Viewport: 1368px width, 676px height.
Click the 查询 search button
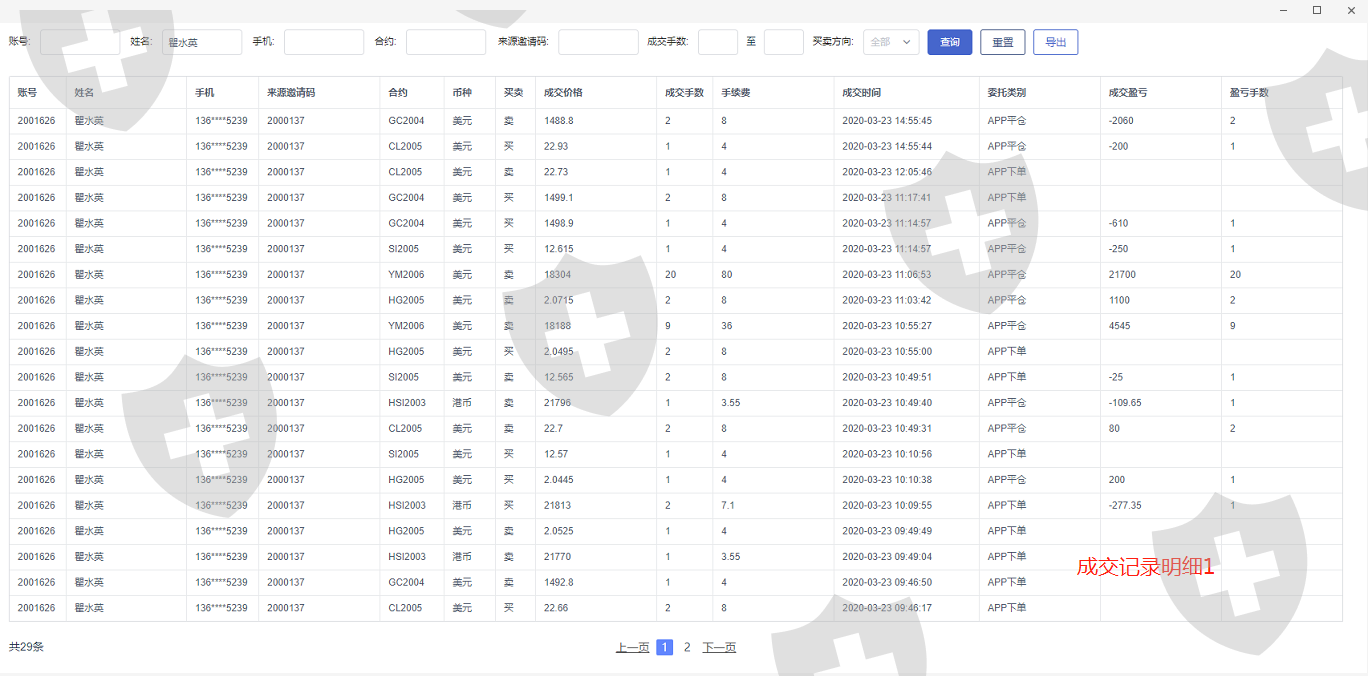tap(949, 42)
